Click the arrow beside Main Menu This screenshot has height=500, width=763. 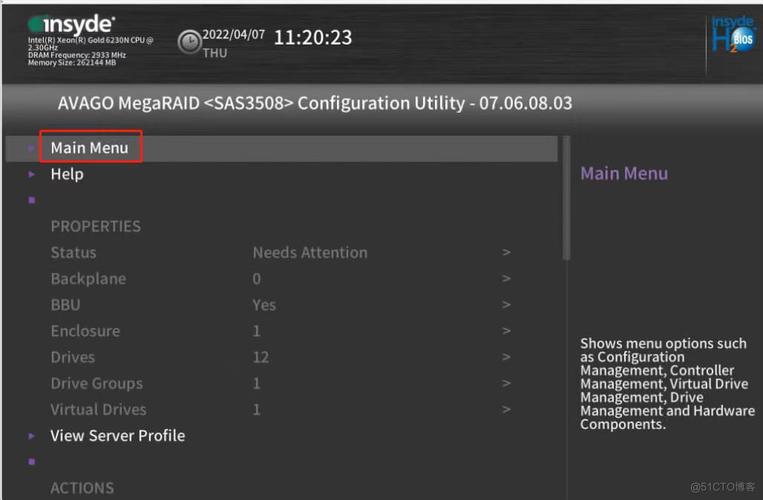[x=32, y=148]
